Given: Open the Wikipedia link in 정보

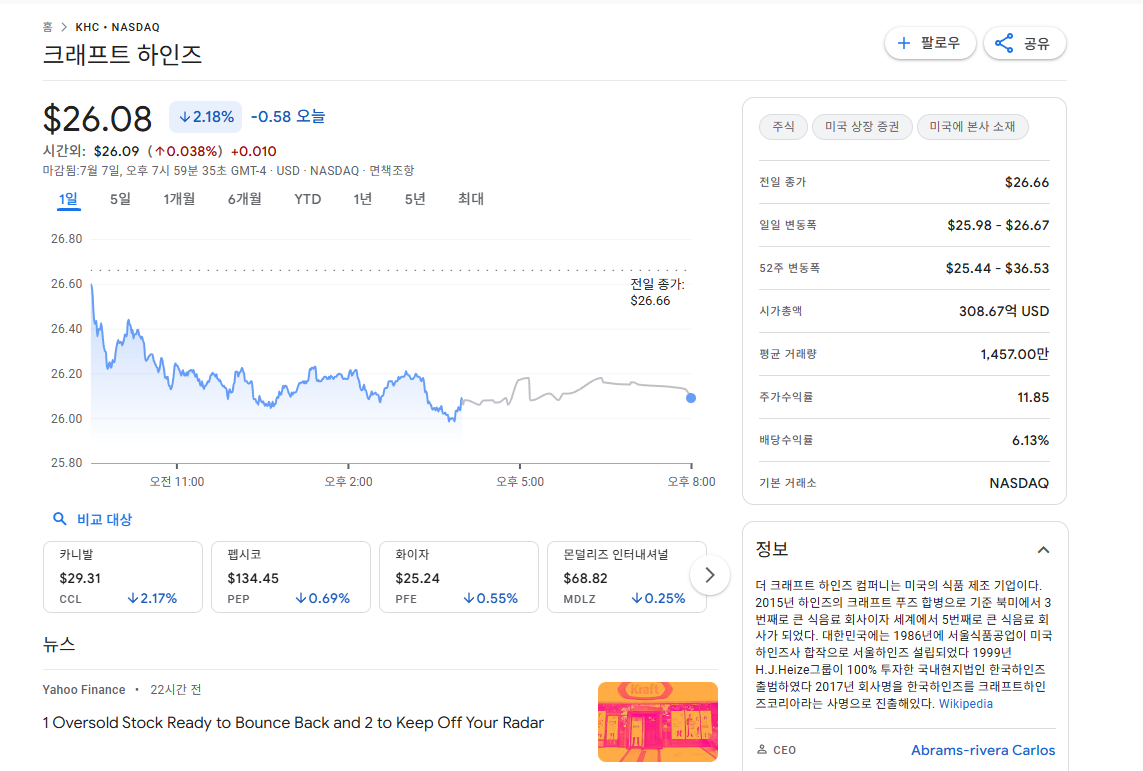Looking at the screenshot, I should [x=965, y=703].
